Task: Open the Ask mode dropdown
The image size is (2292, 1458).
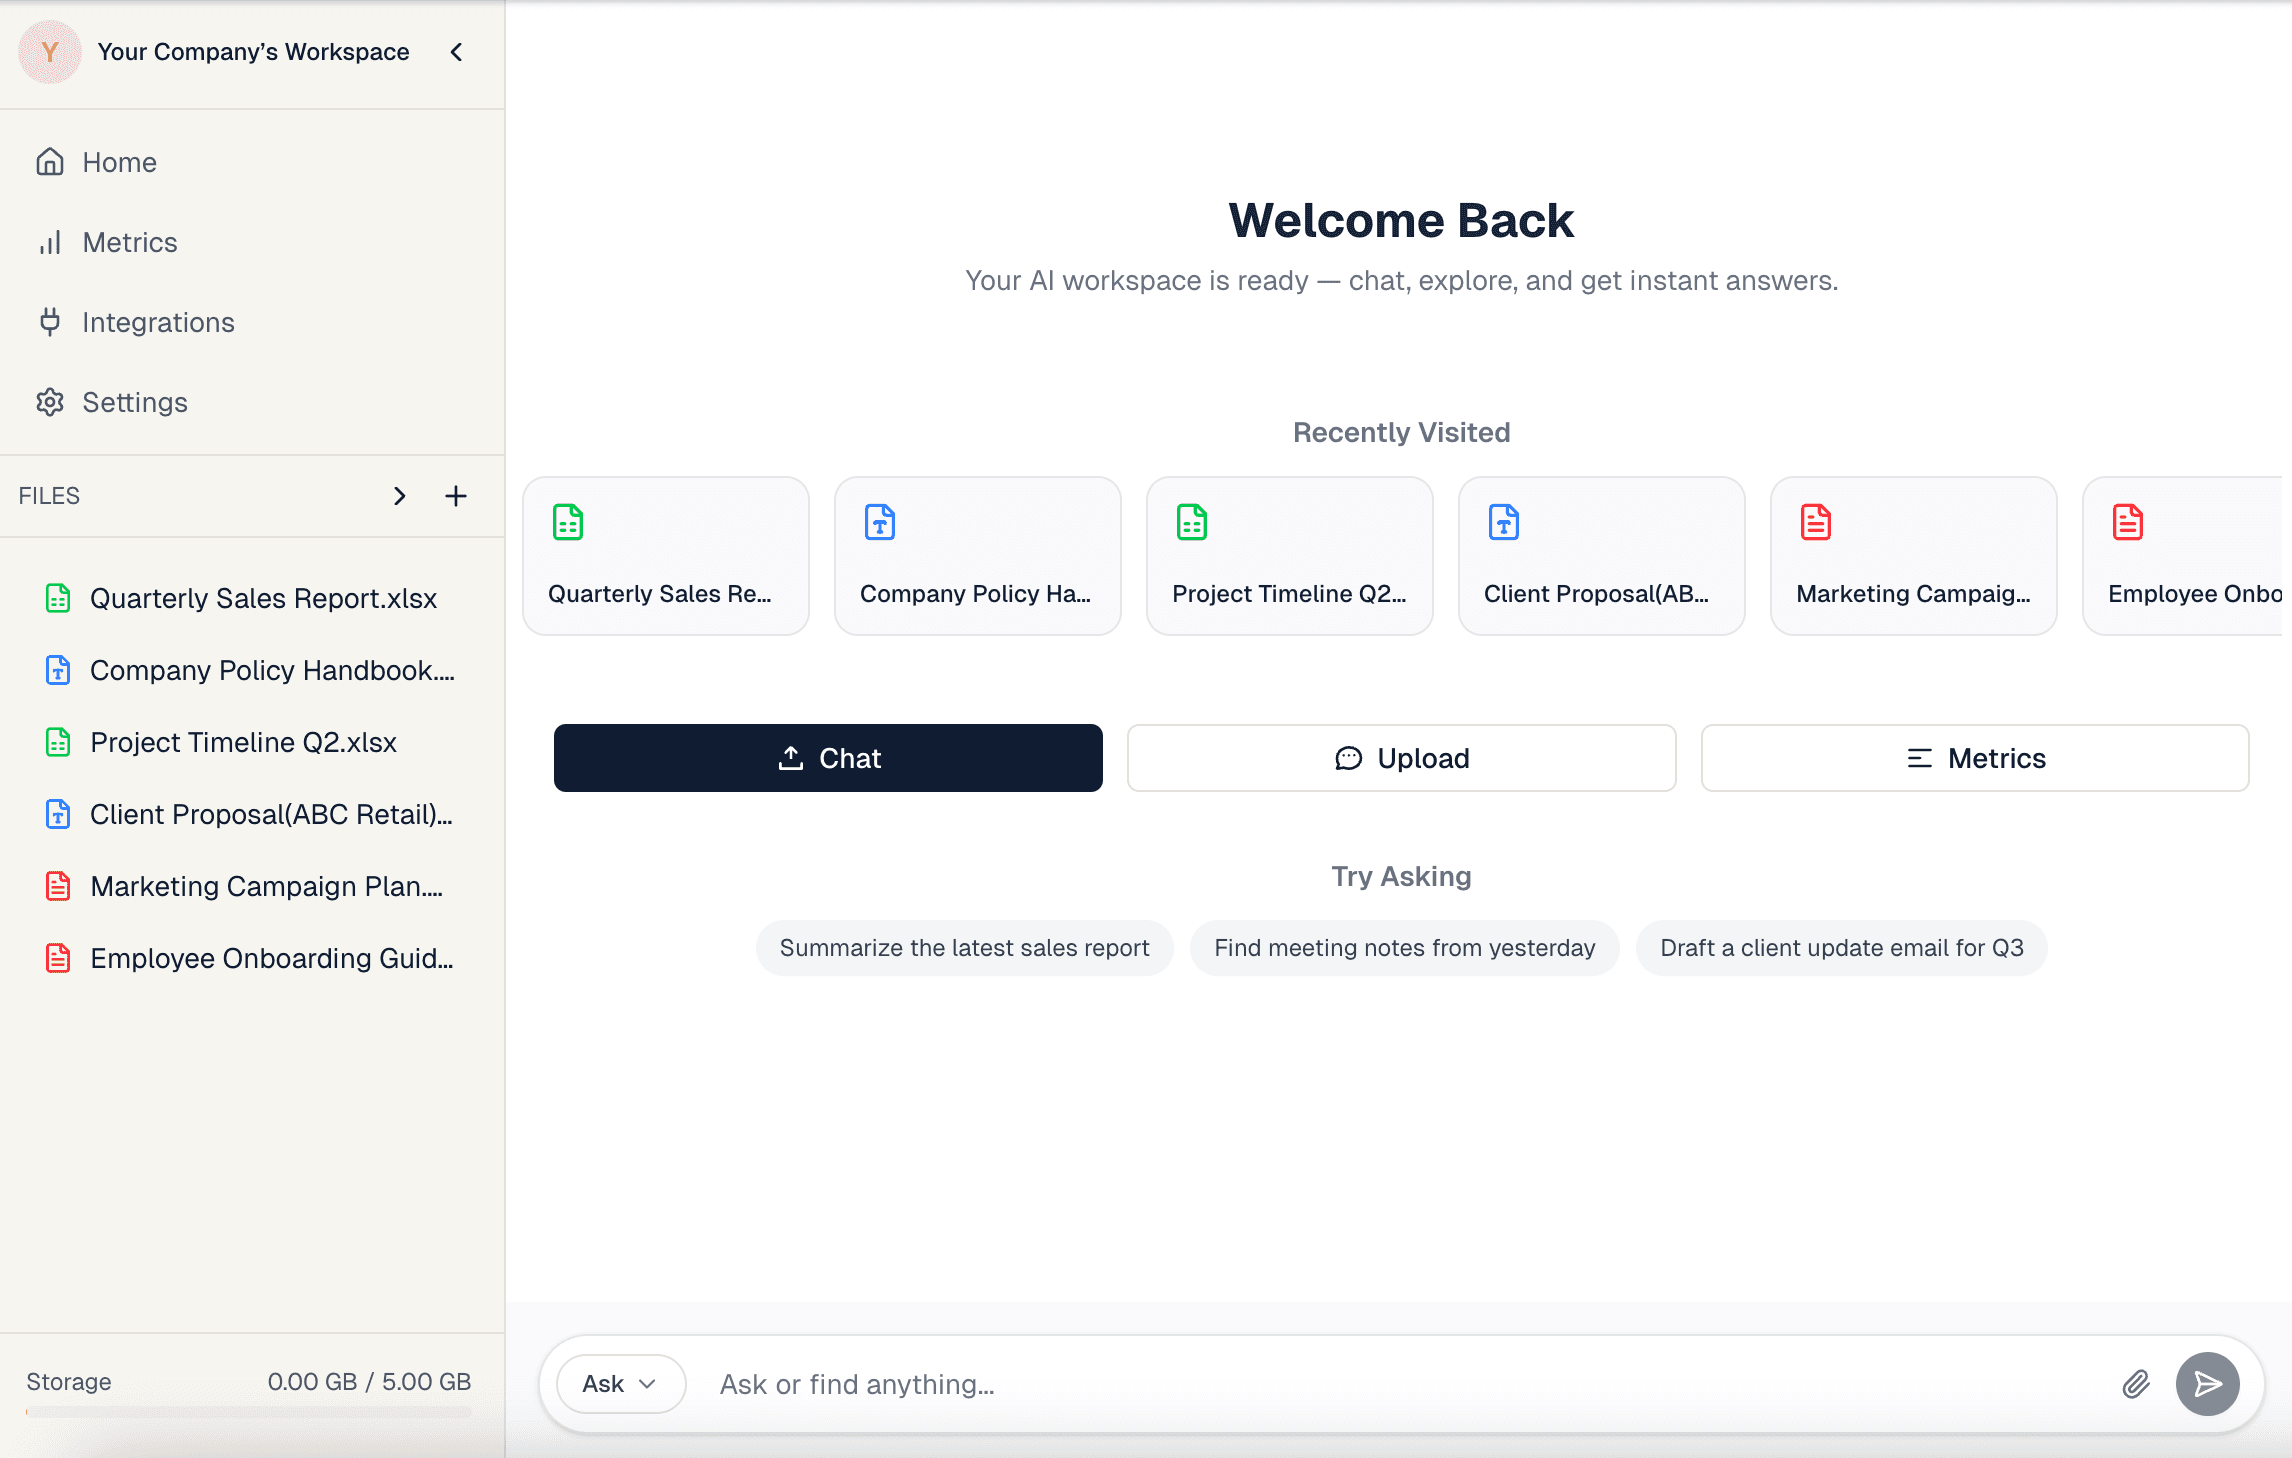Action: pos(620,1384)
